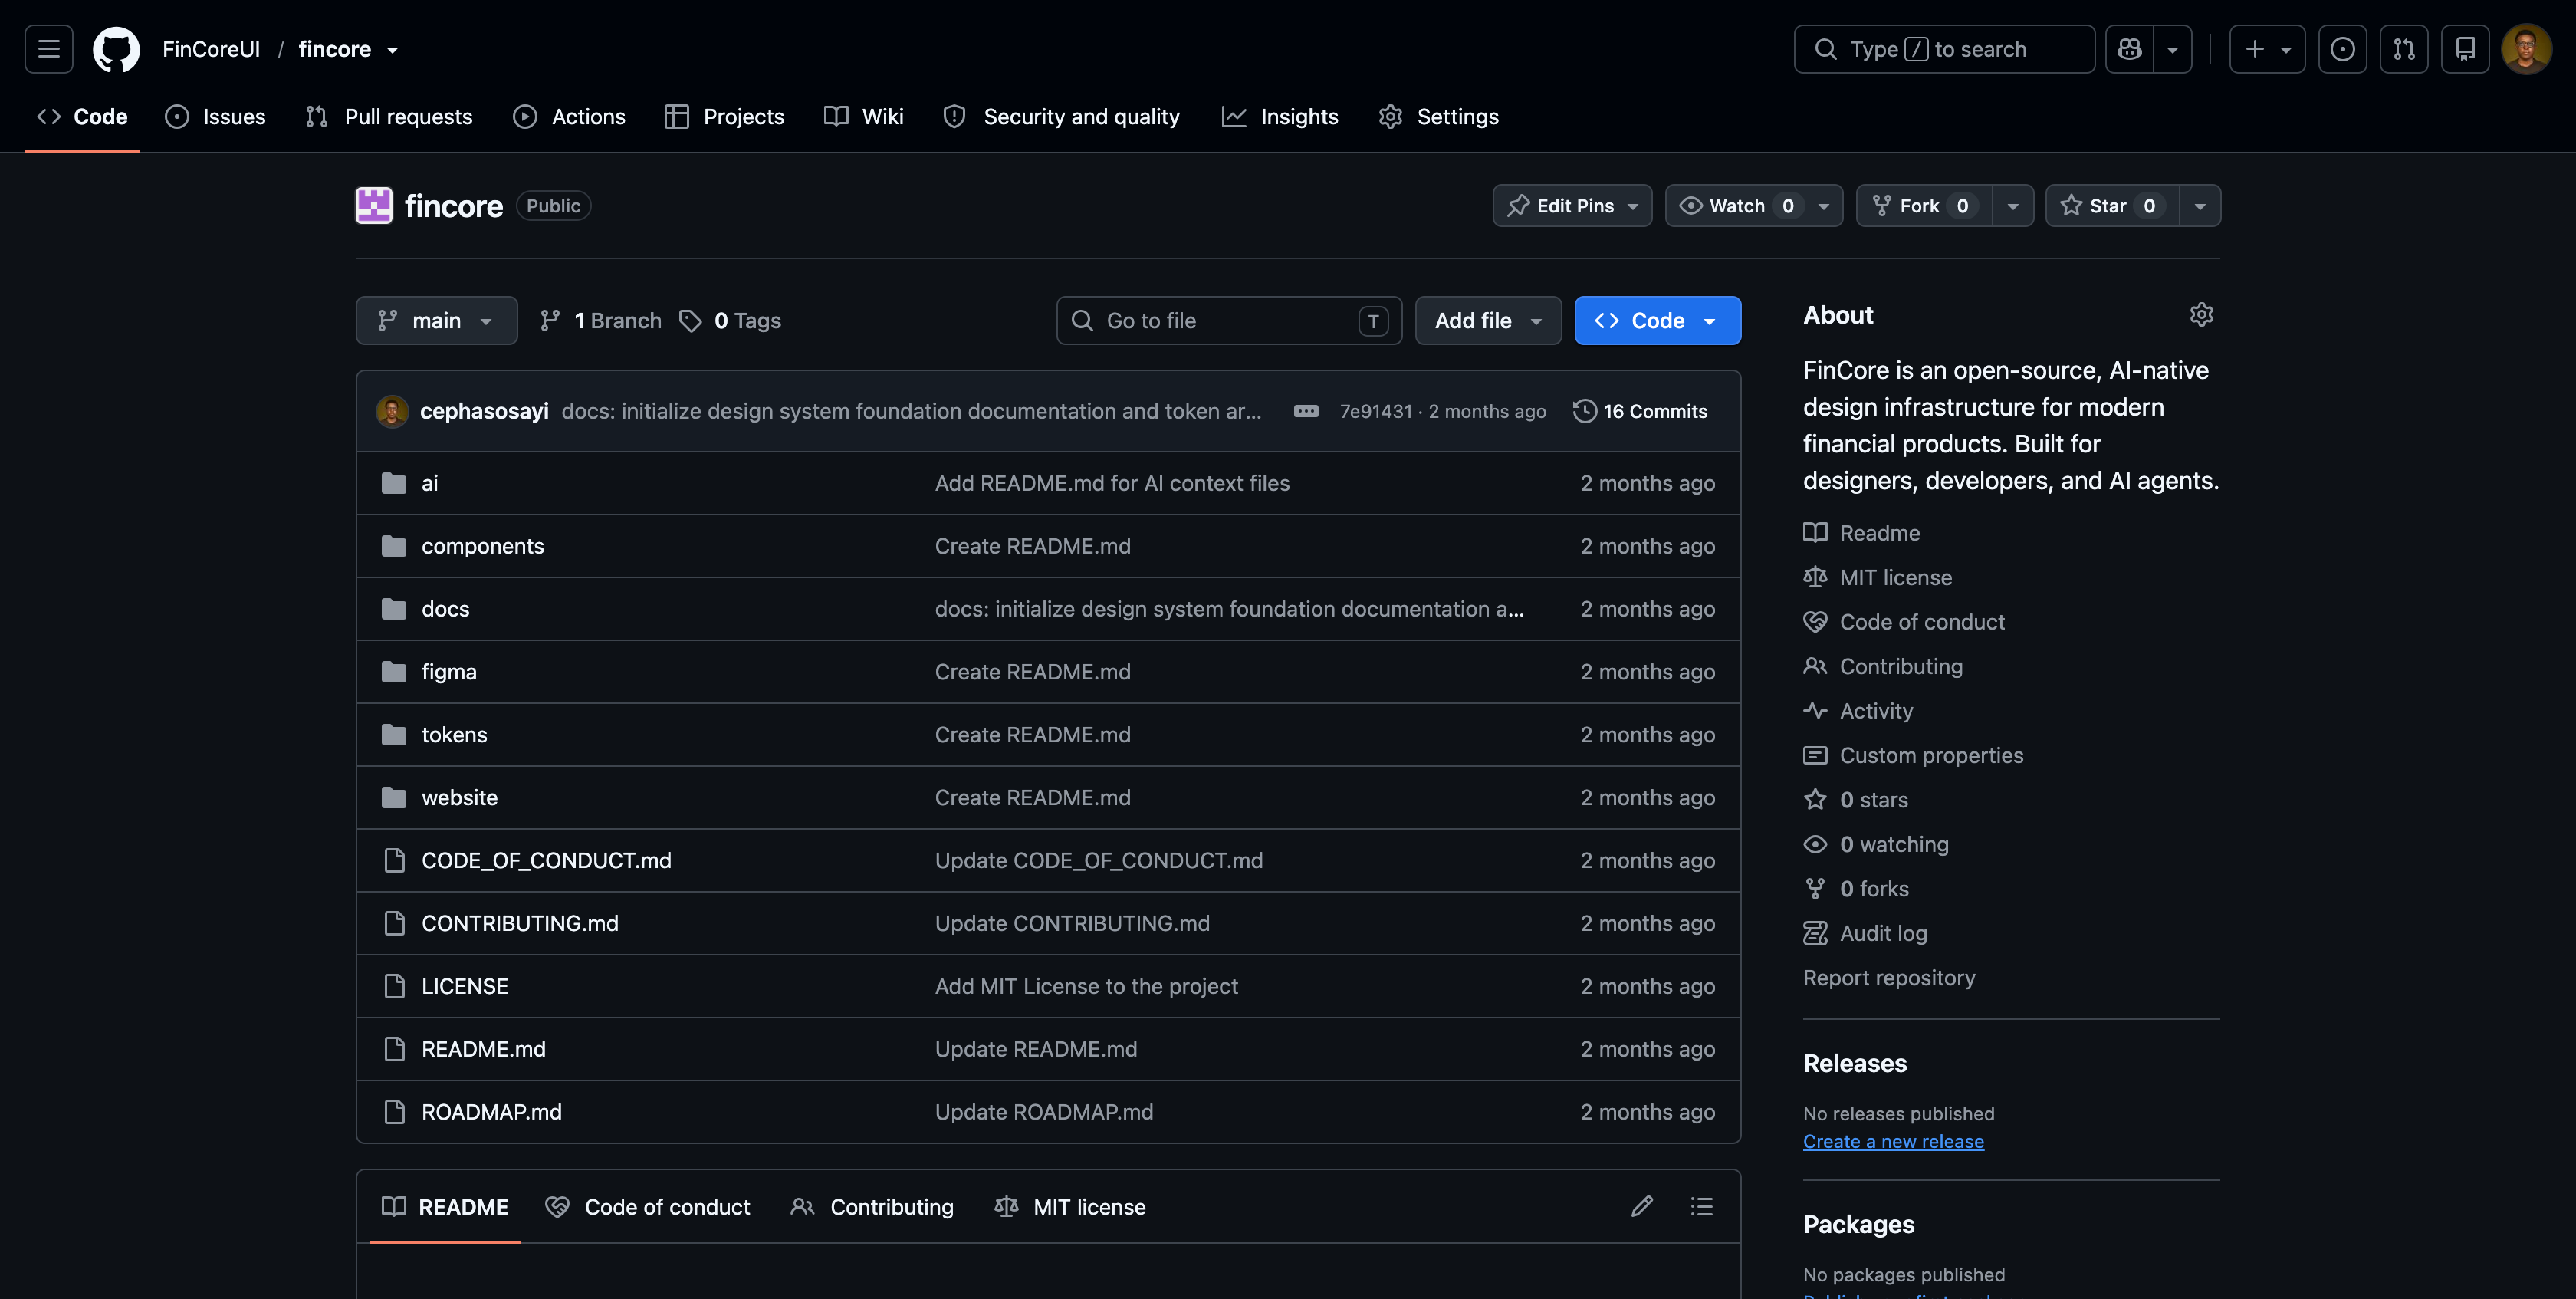The height and width of the screenshot is (1299, 2576).
Task: View 1 Branch list
Action: (600, 320)
